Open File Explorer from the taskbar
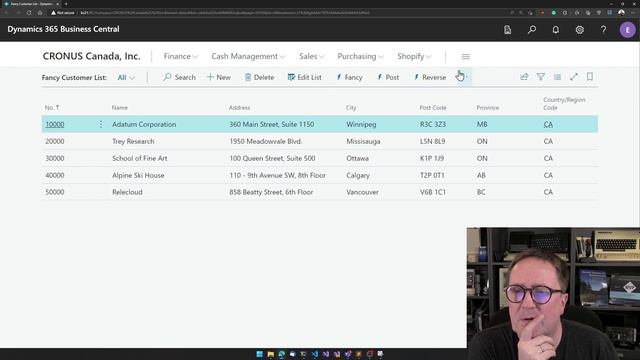The height and width of the screenshot is (360, 640). coord(270,354)
